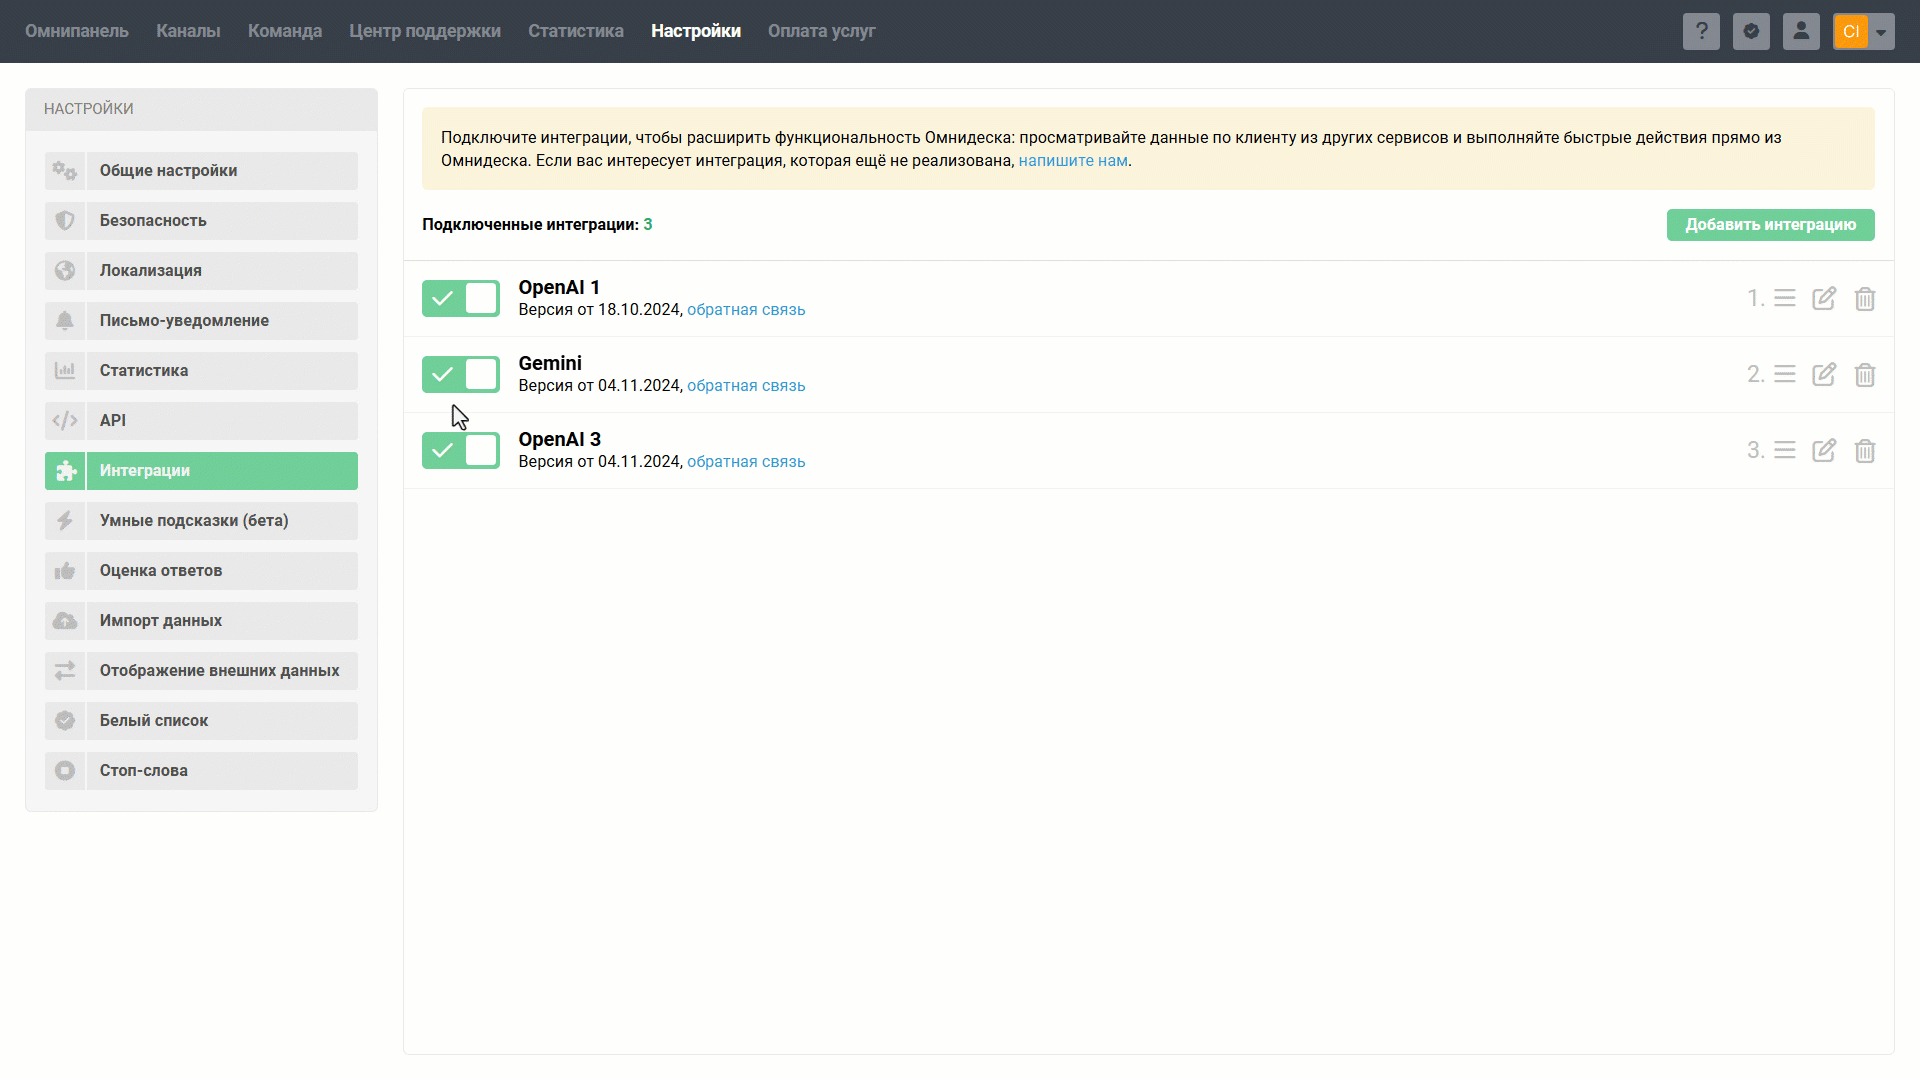
Task: Click the checkmark badge icon in header
Action: coord(1751,31)
